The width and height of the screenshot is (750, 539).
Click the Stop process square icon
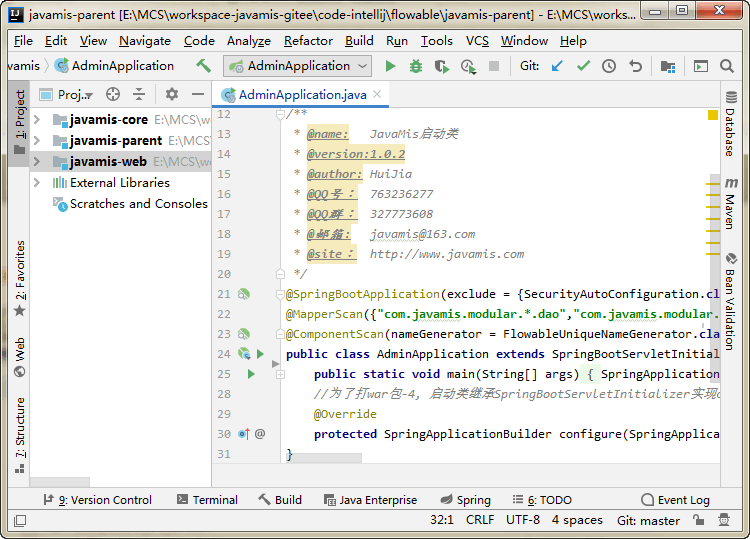point(494,66)
